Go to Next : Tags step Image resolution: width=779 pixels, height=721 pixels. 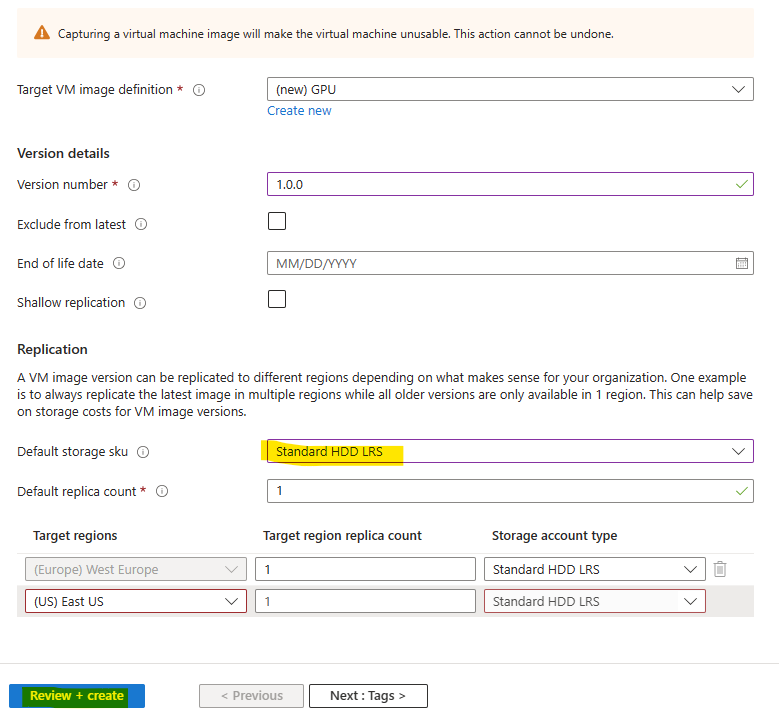(x=368, y=696)
